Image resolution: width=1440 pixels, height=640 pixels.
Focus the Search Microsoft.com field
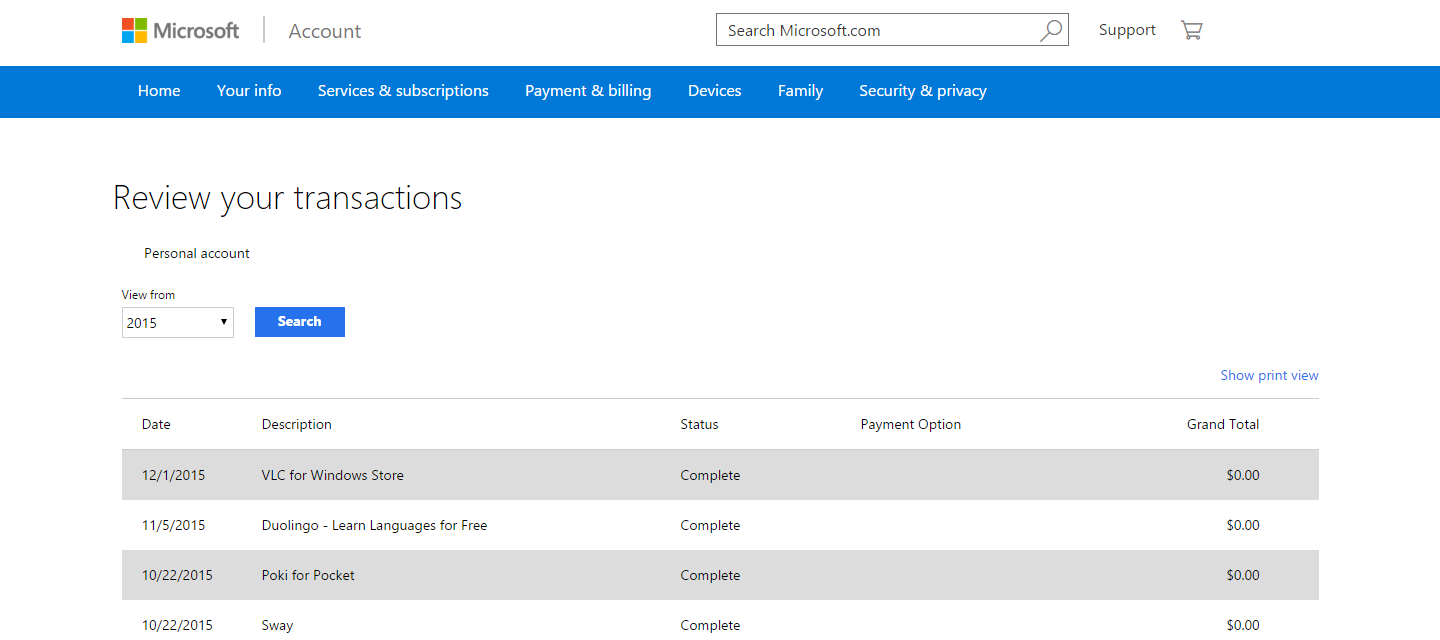(892, 30)
